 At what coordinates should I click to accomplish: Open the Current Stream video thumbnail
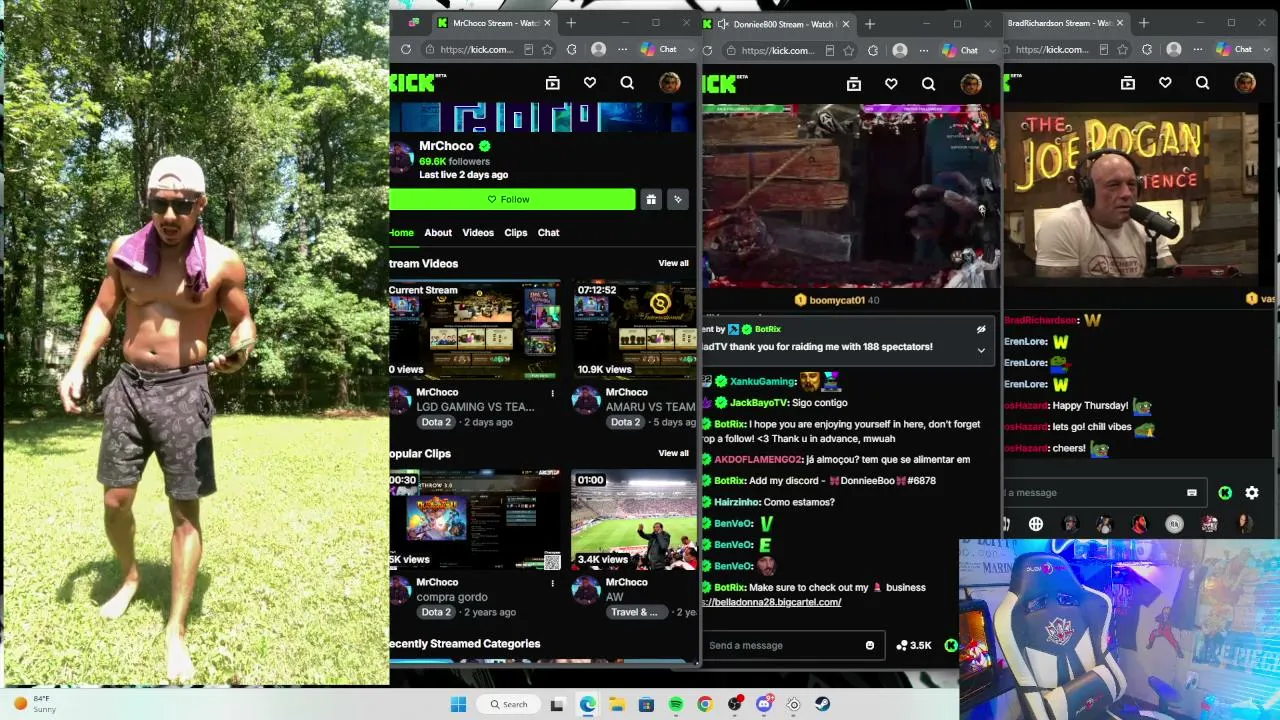point(475,330)
